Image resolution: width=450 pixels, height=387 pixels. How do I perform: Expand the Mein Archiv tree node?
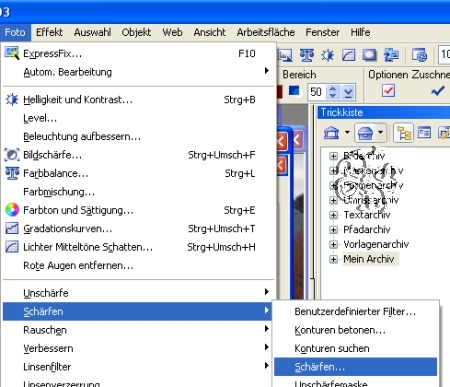[333, 259]
